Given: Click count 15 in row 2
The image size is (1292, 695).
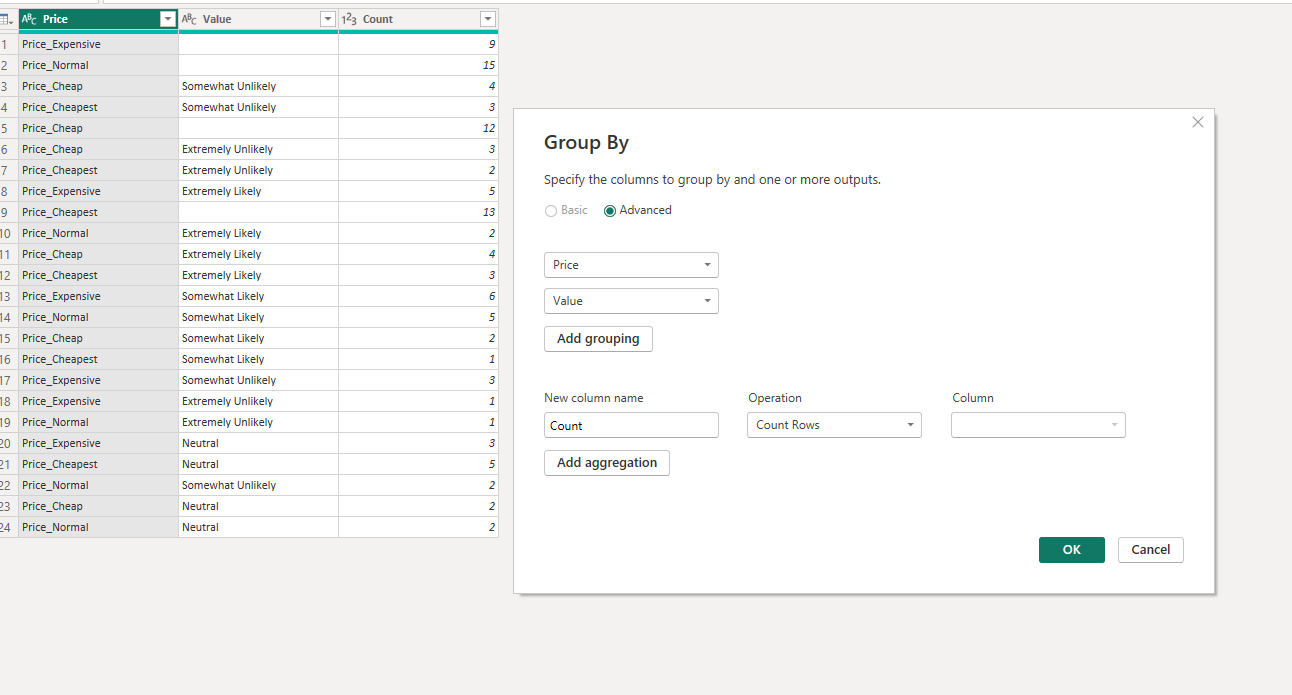Looking at the screenshot, I should (x=418, y=65).
